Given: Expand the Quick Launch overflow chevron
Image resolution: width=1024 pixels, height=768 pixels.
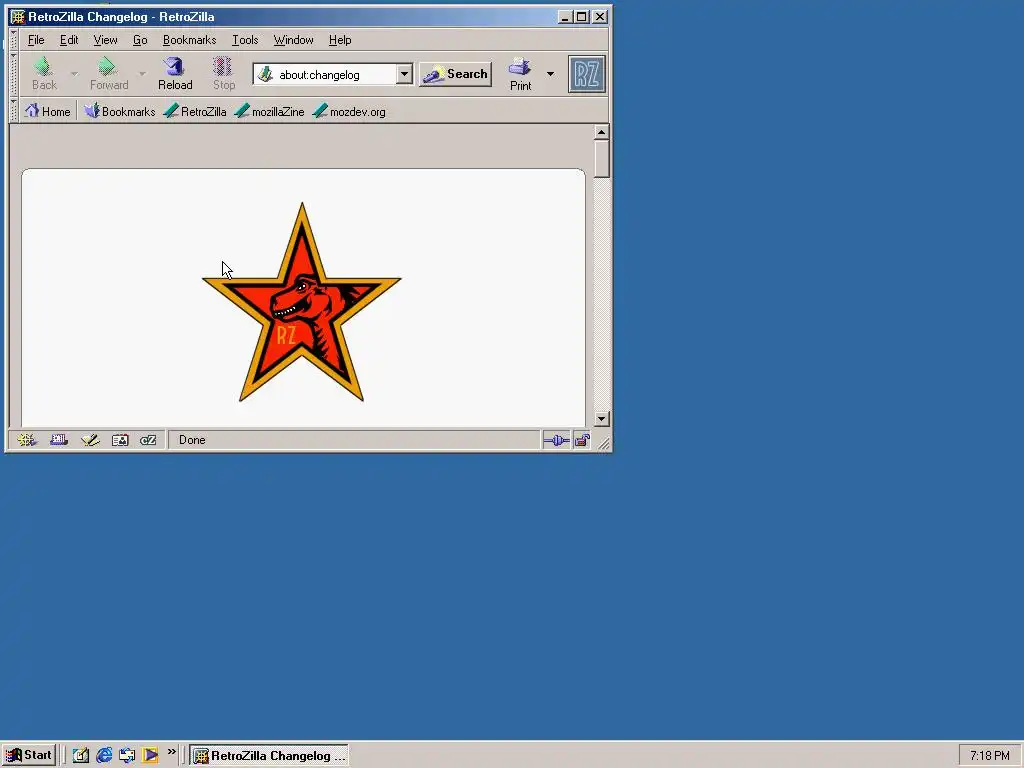Looking at the screenshot, I should [x=171, y=752].
